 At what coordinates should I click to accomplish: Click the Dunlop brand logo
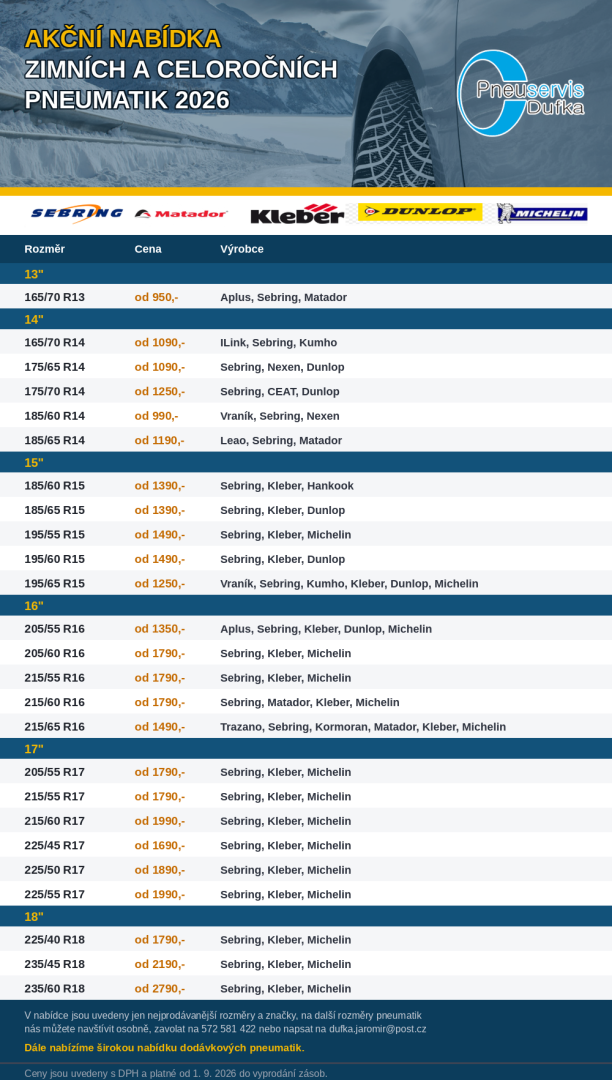tap(420, 212)
